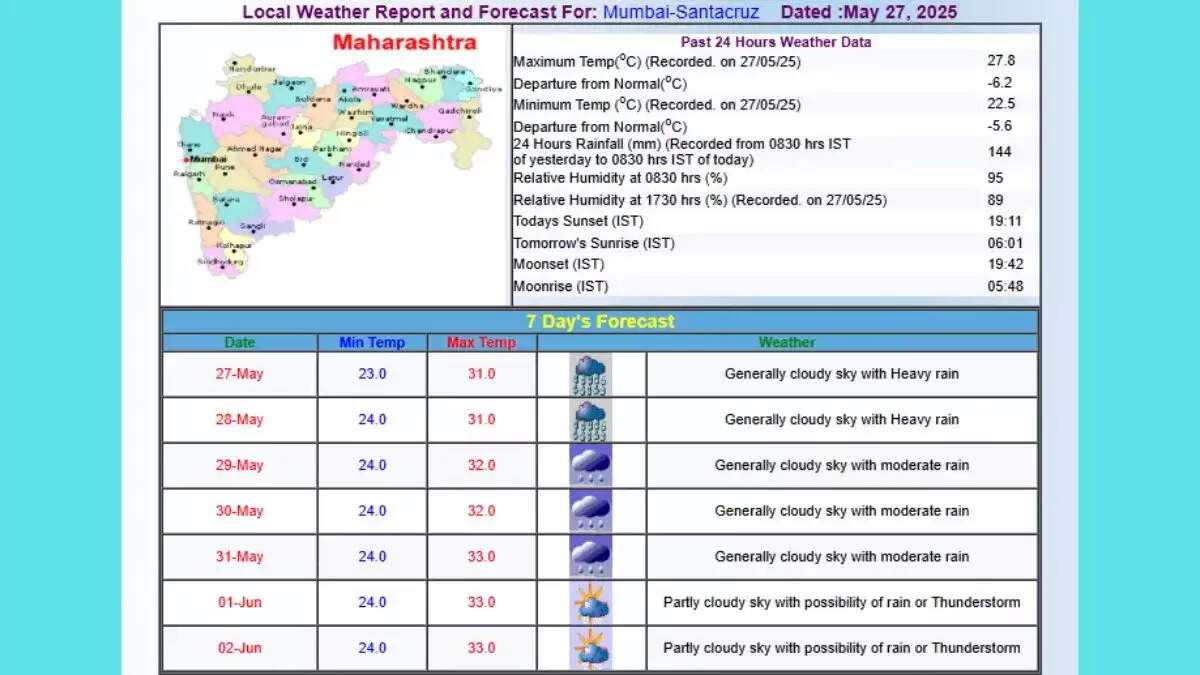This screenshot has width=1200, height=675.
Task: Select the Min Temp value for 27-May
Action: pyautogui.click(x=372, y=373)
